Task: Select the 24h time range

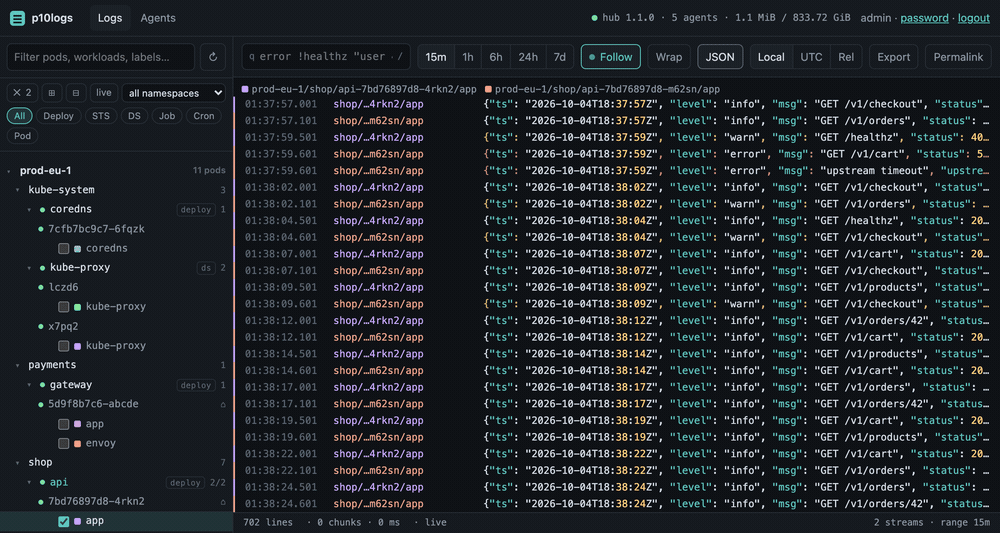Action: [x=527, y=57]
